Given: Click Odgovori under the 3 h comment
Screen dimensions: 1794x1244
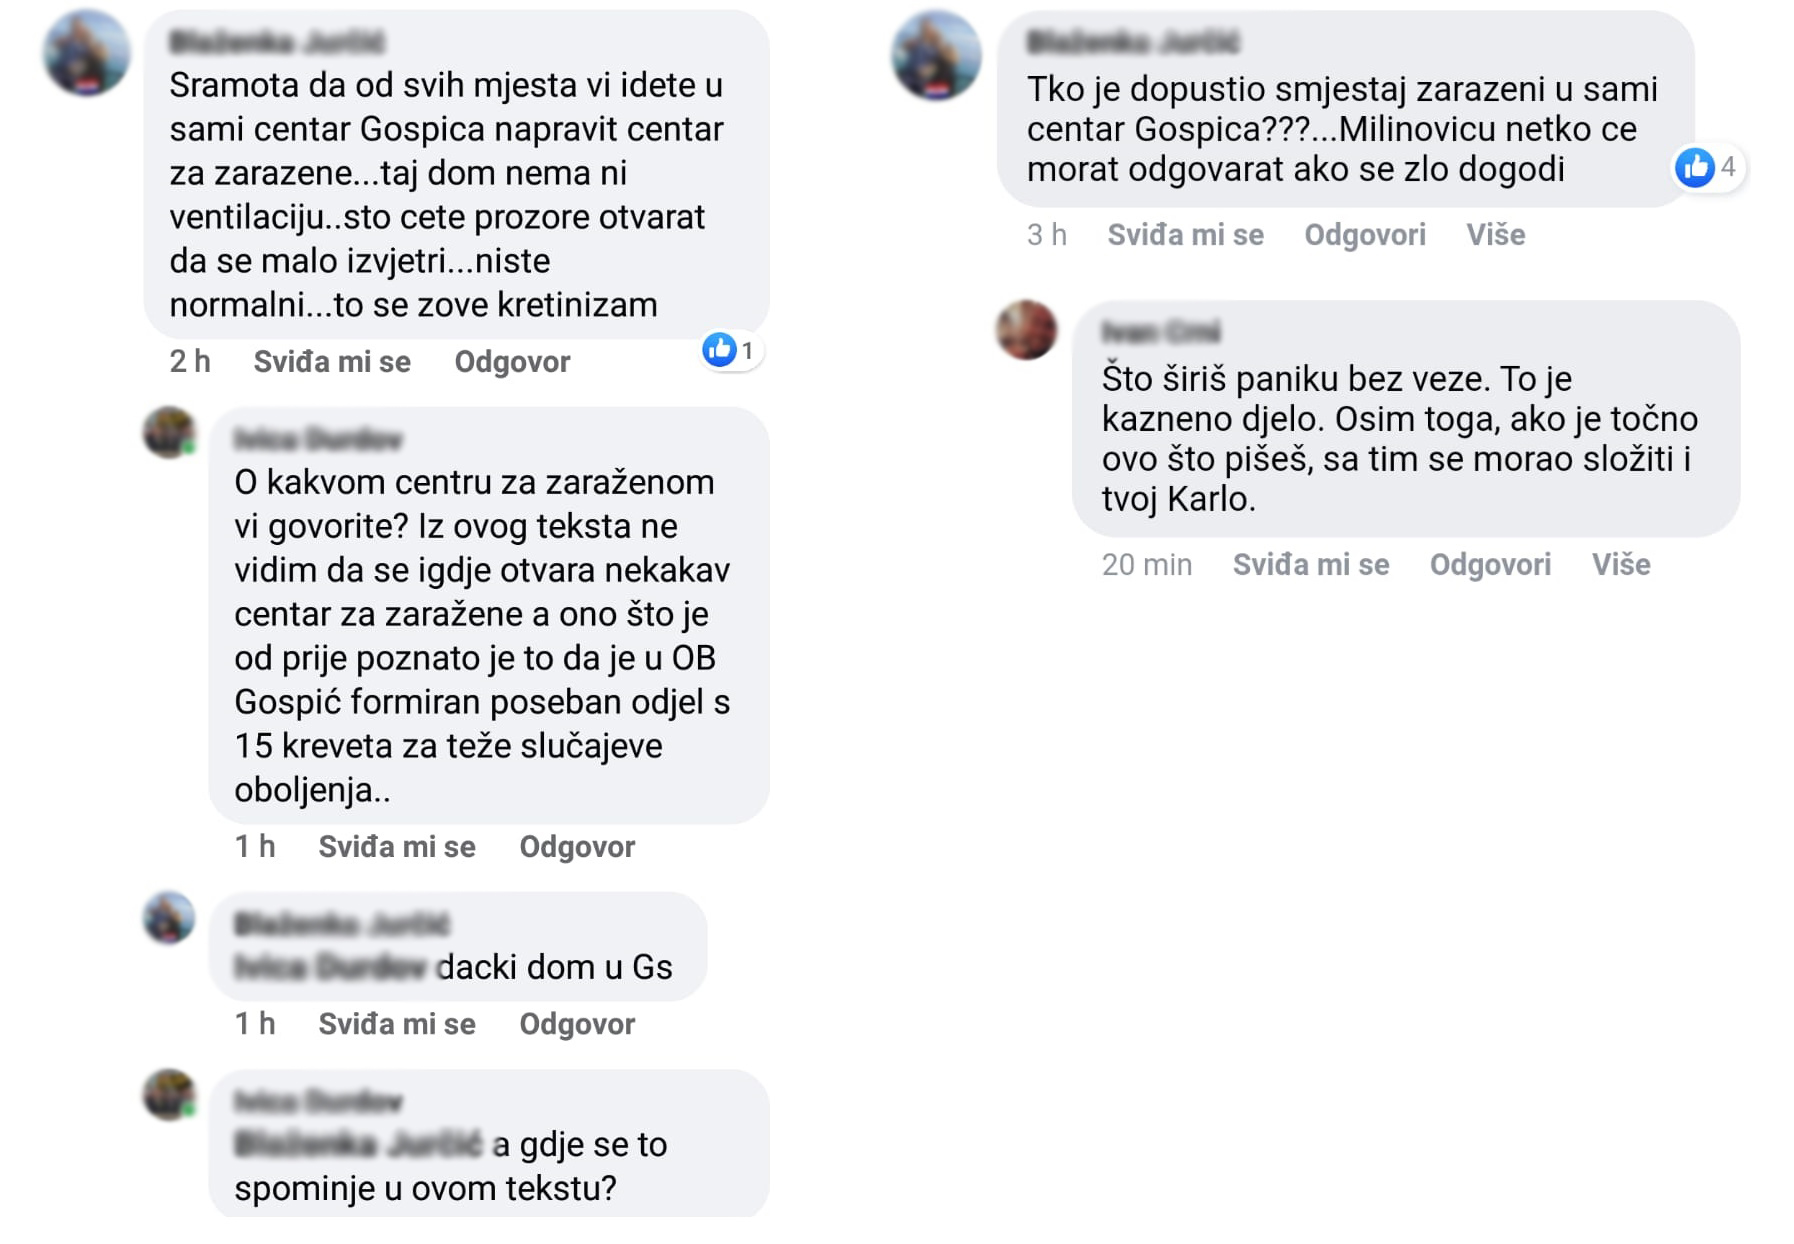Looking at the screenshot, I should click(1365, 235).
